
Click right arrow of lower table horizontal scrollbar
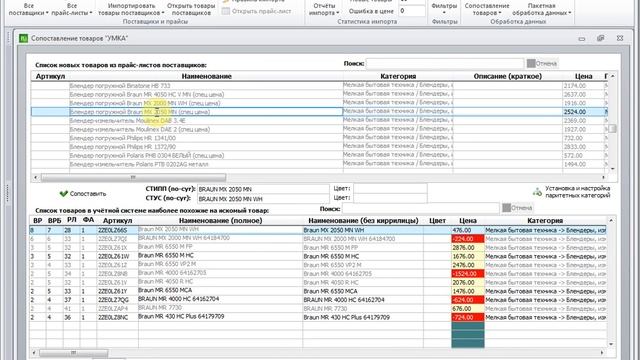point(602,352)
